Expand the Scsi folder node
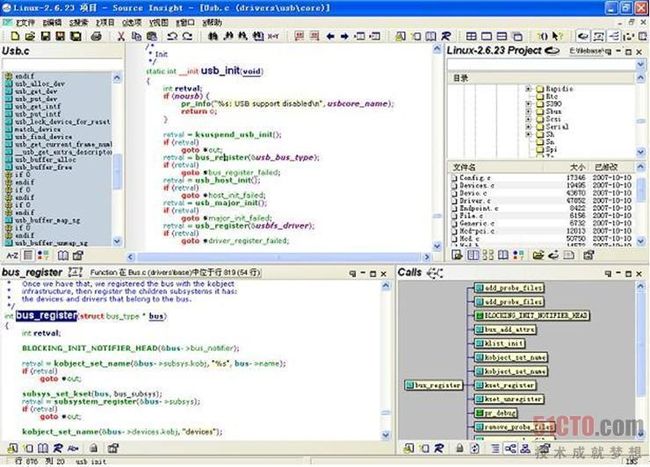This screenshot has height=467, width=650. tap(528, 119)
